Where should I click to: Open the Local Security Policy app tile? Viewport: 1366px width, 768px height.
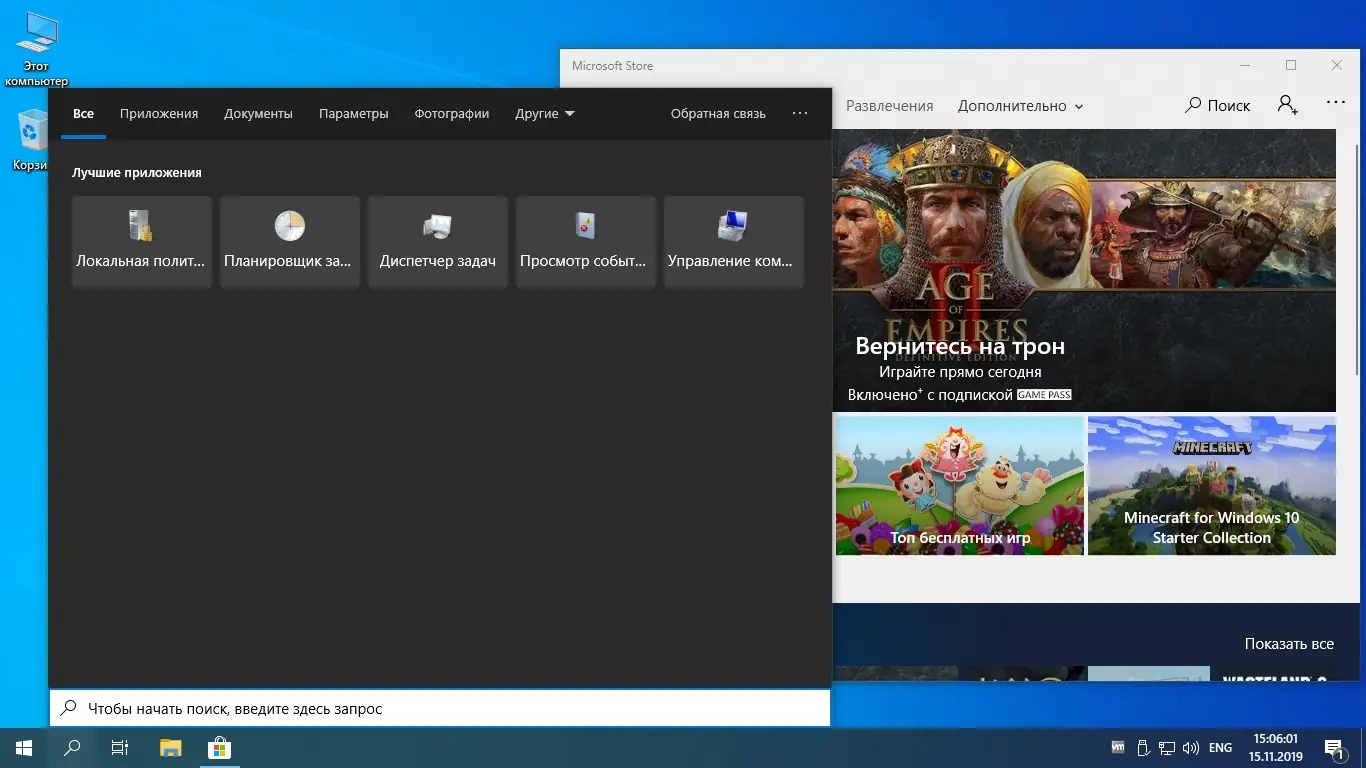[141, 241]
